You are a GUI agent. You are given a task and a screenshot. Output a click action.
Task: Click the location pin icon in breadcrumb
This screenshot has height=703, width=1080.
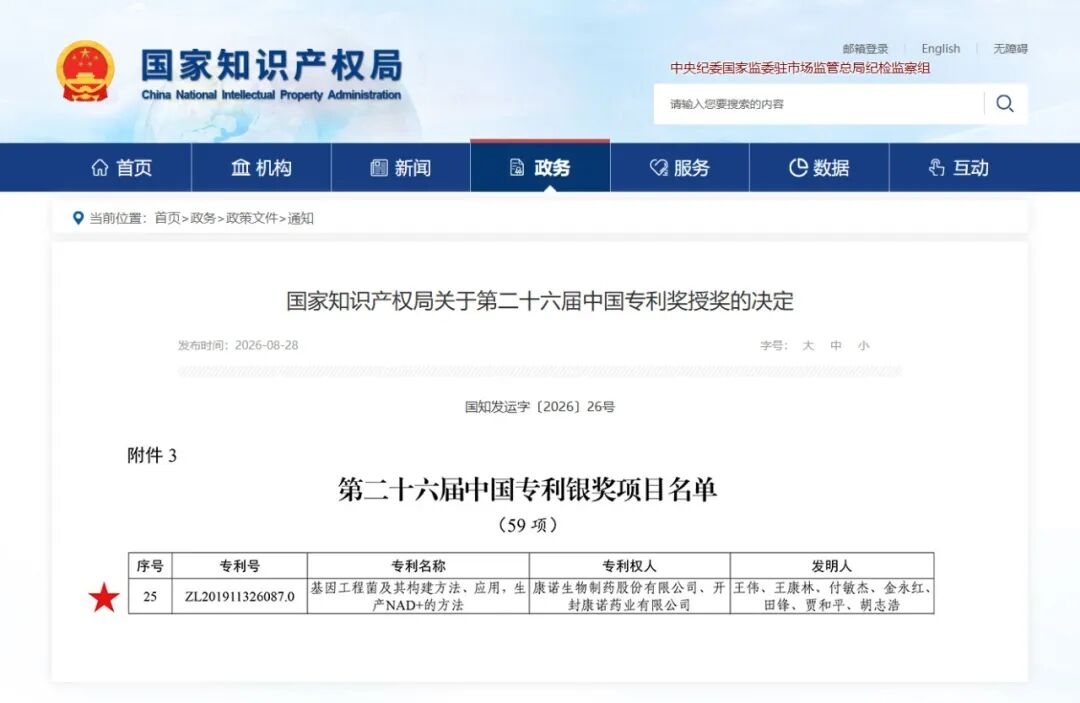tap(78, 218)
